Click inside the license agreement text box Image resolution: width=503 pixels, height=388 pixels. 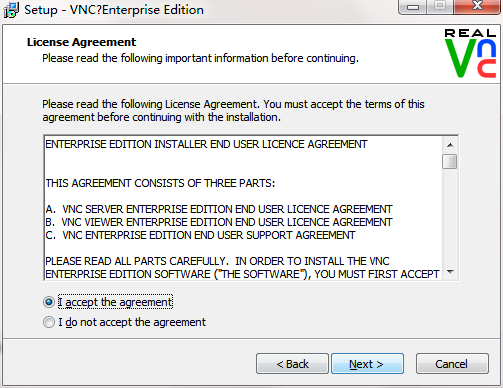243,208
